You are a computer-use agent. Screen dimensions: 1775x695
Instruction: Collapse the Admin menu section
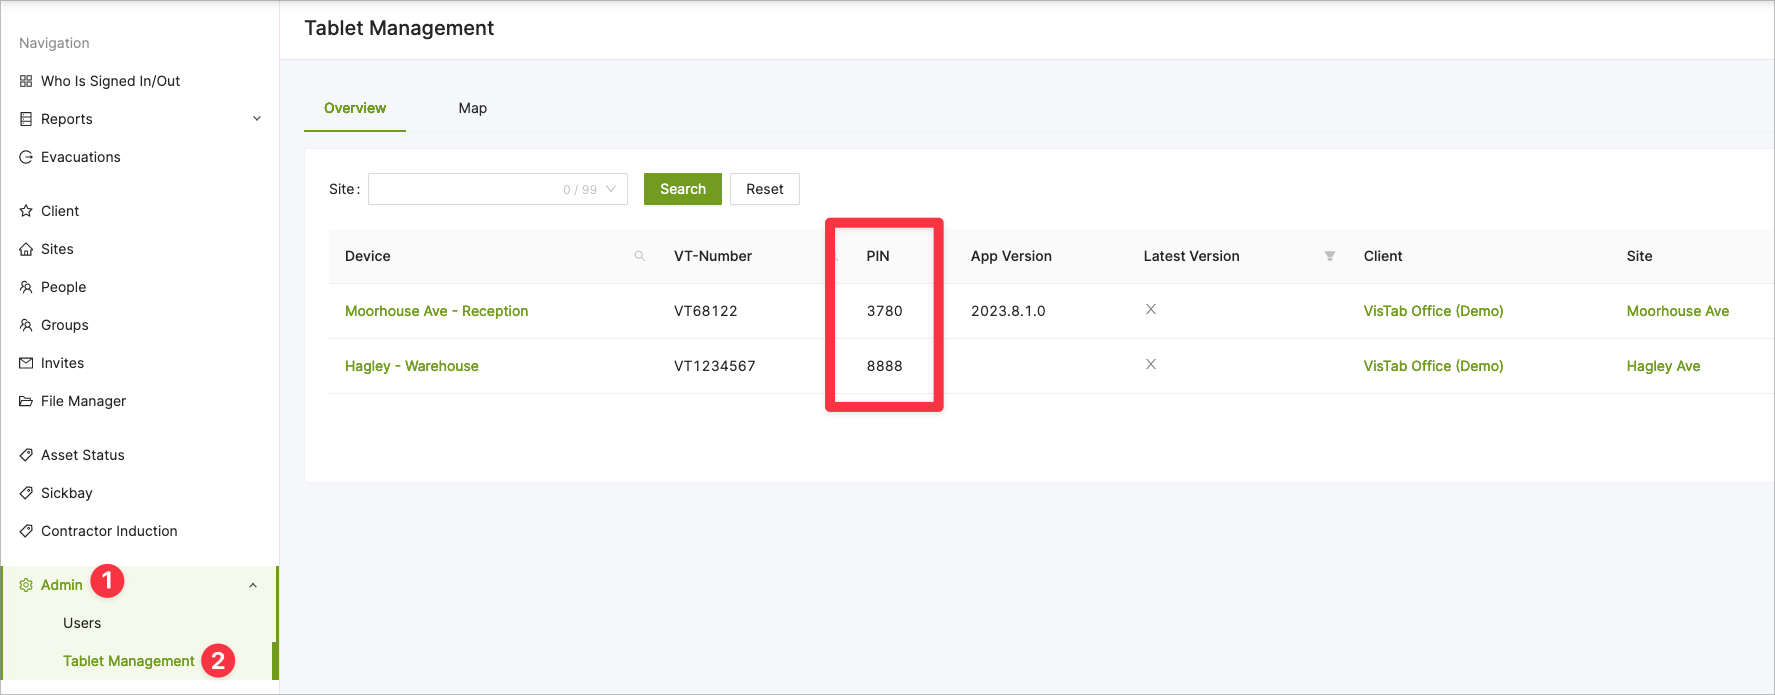pos(253,585)
